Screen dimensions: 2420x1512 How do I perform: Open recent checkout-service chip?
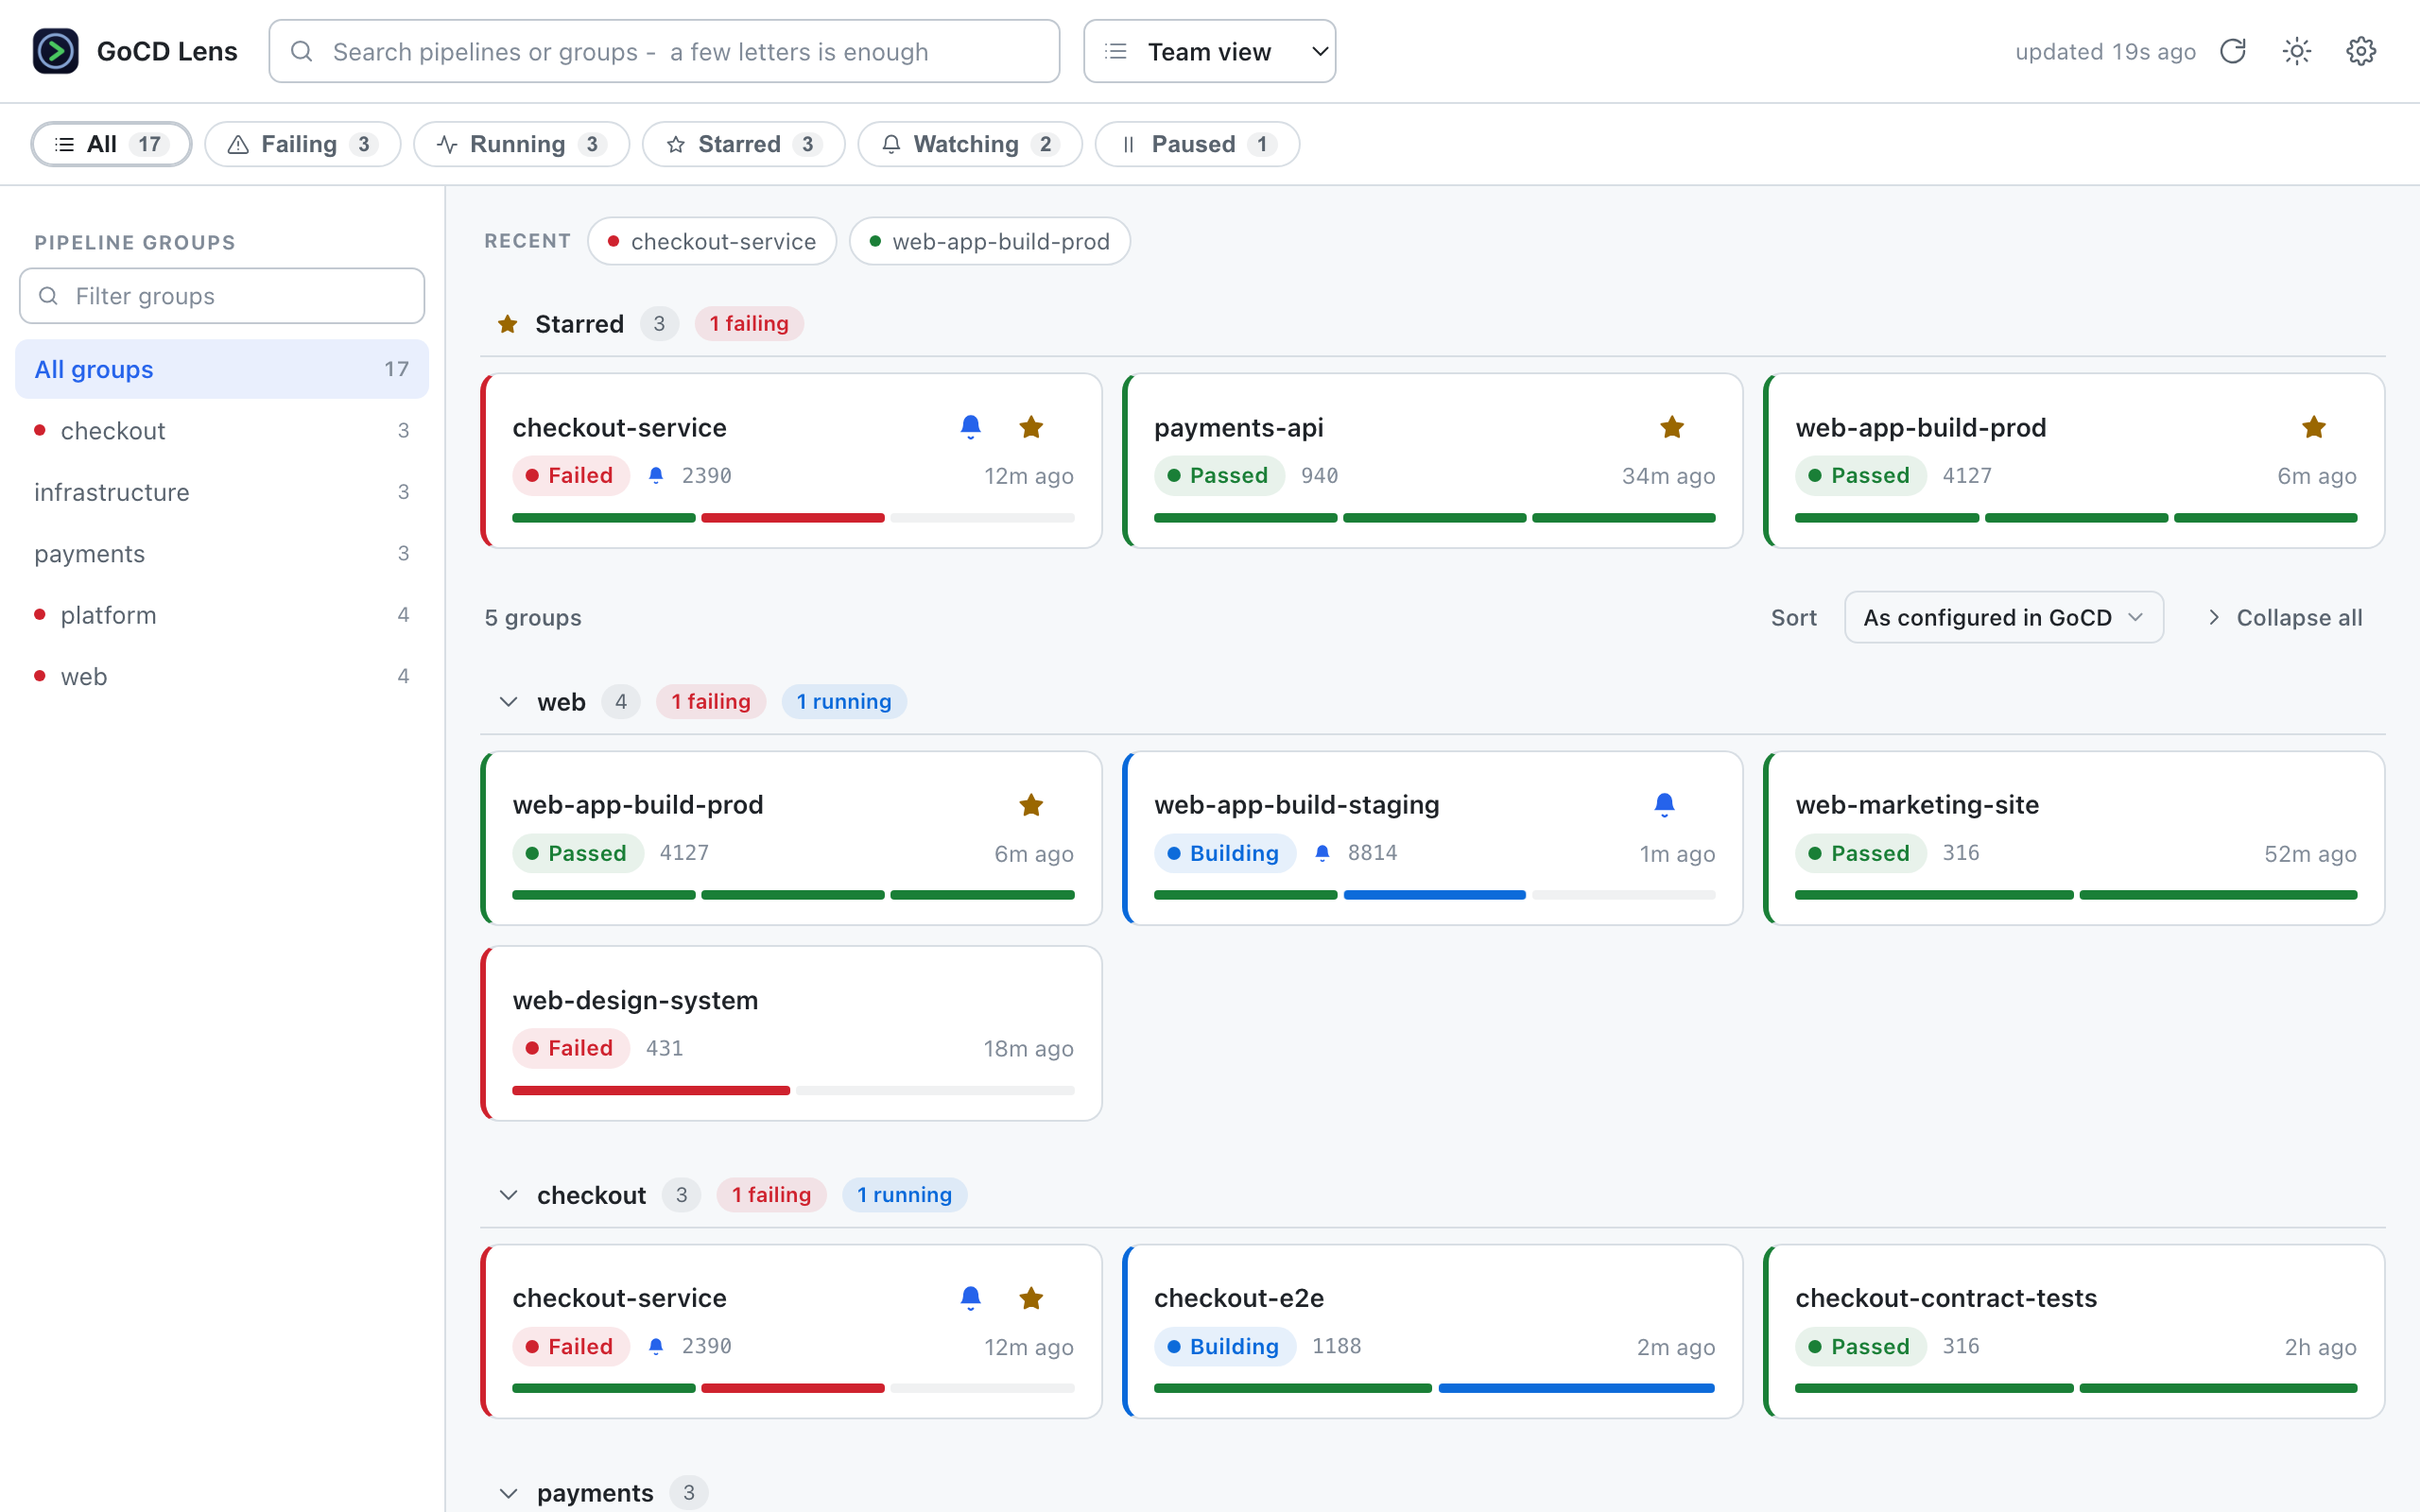(712, 241)
